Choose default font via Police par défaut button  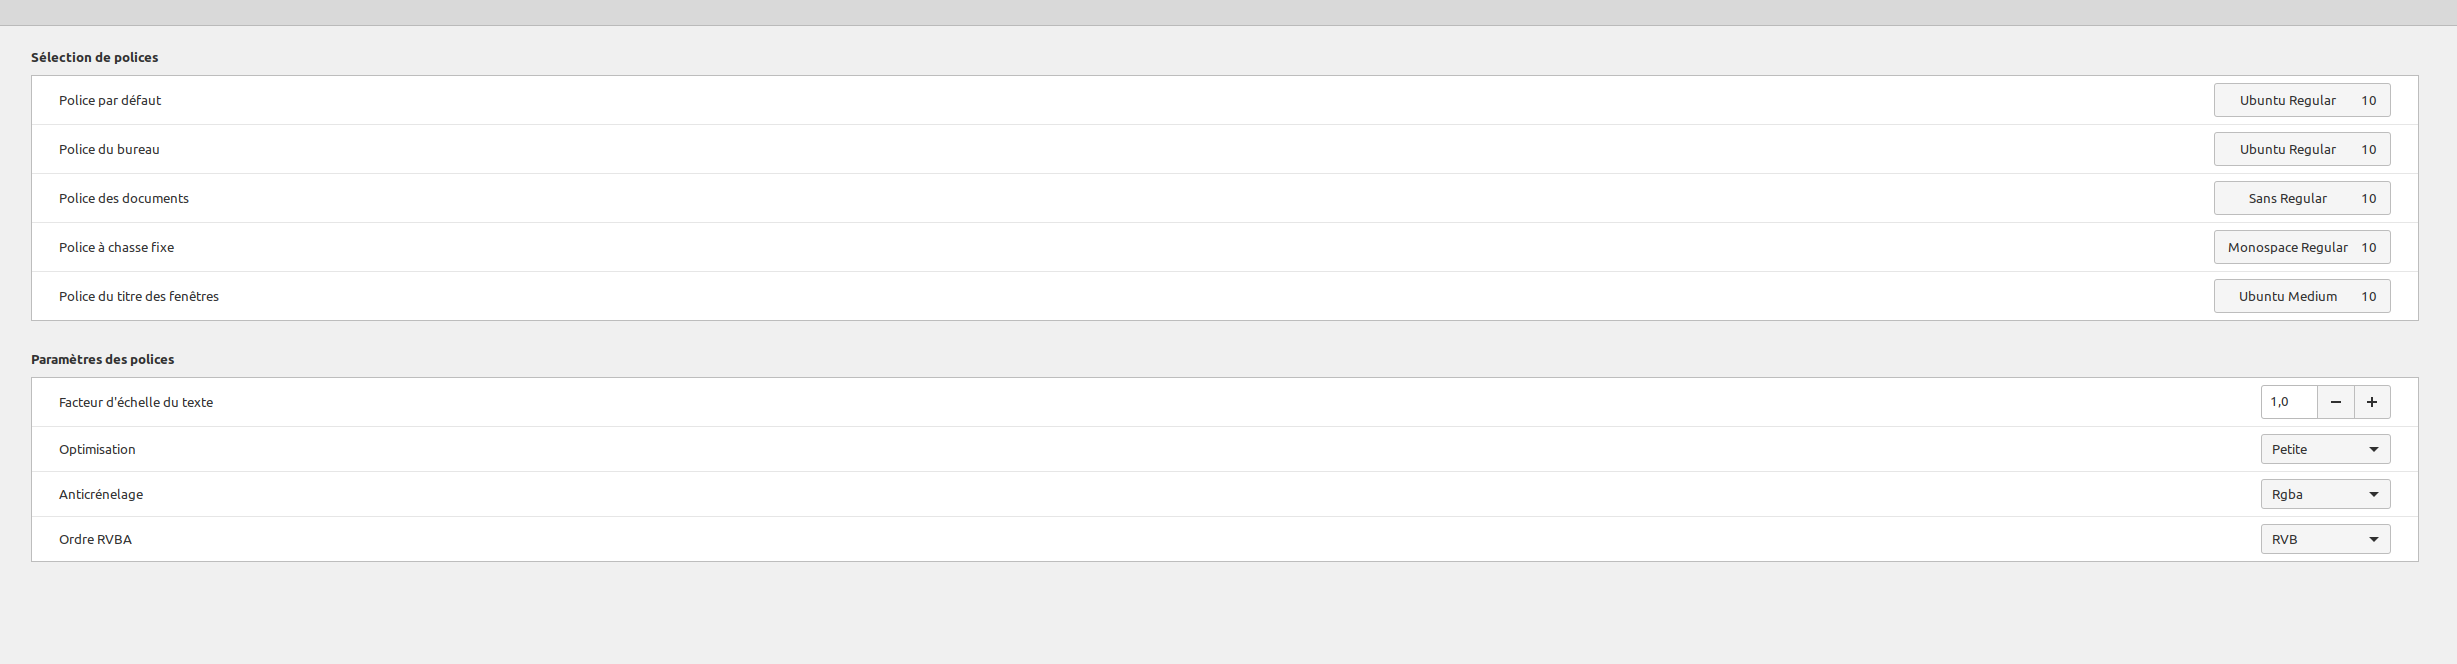2301,100
